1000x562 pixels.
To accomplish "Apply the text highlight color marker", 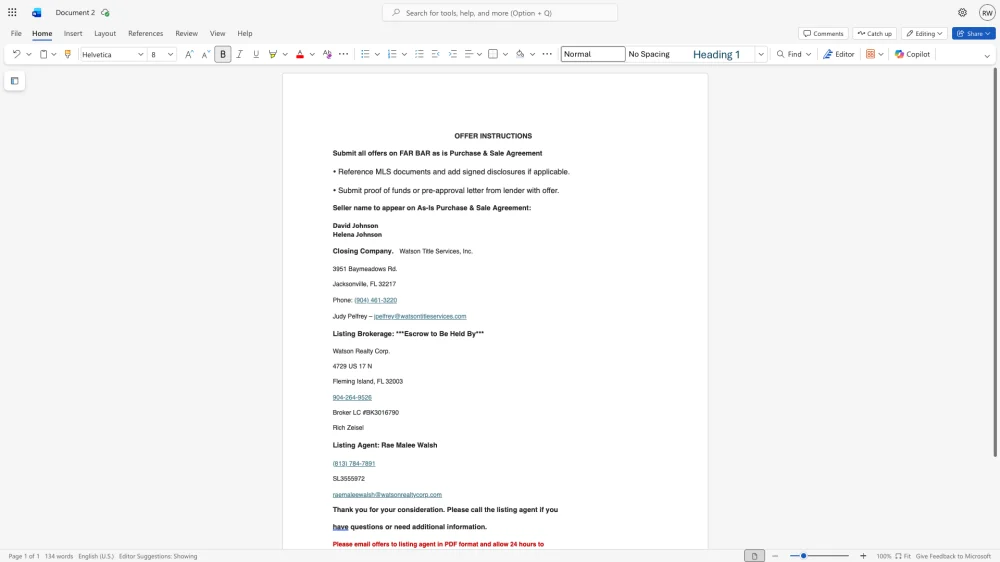I will (273, 54).
